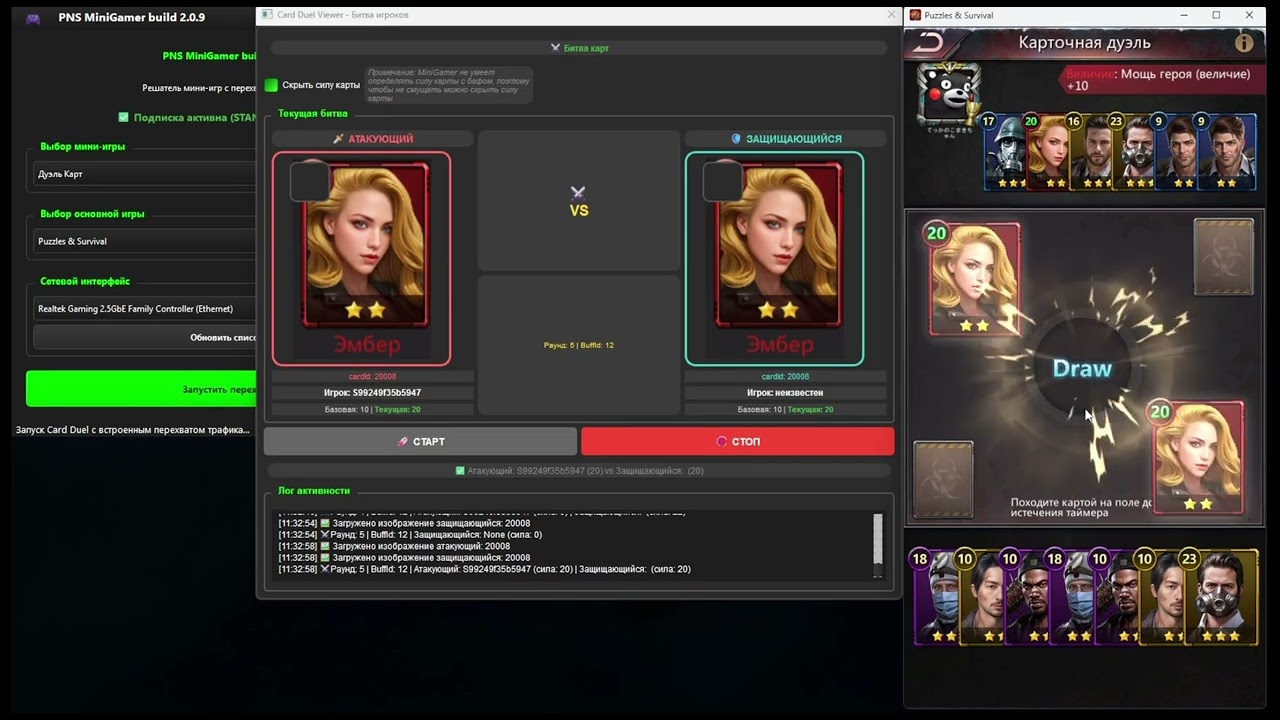Click the empty power badge on the attacker card

(309, 182)
